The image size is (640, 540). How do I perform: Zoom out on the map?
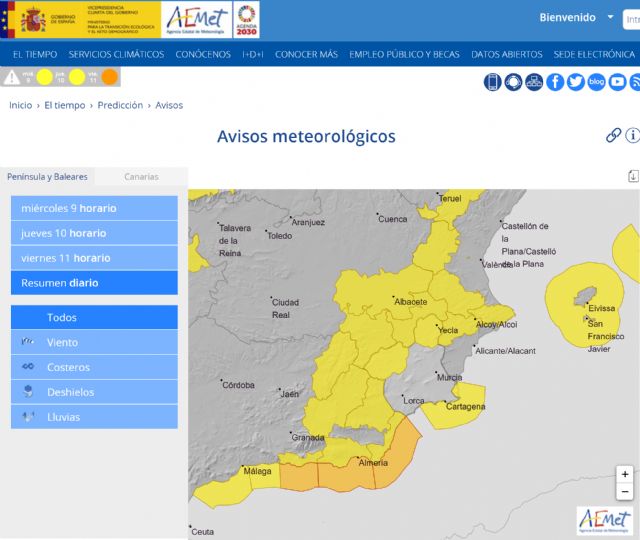click(x=625, y=491)
